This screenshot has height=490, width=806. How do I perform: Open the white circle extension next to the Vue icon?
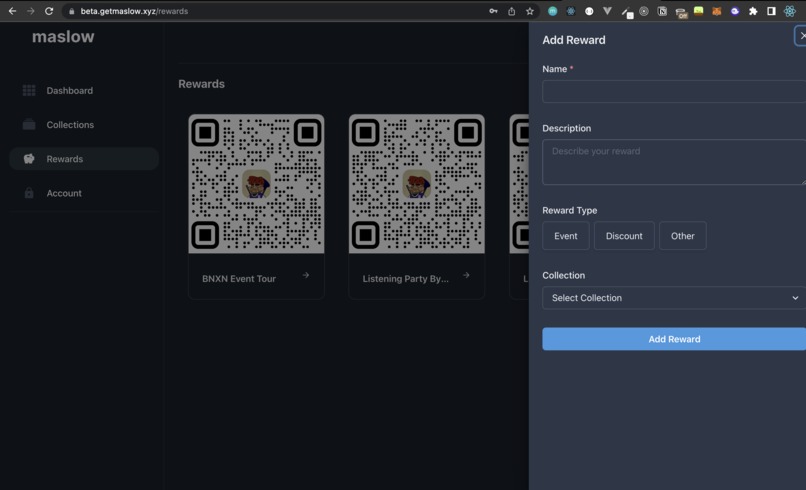[x=589, y=11]
